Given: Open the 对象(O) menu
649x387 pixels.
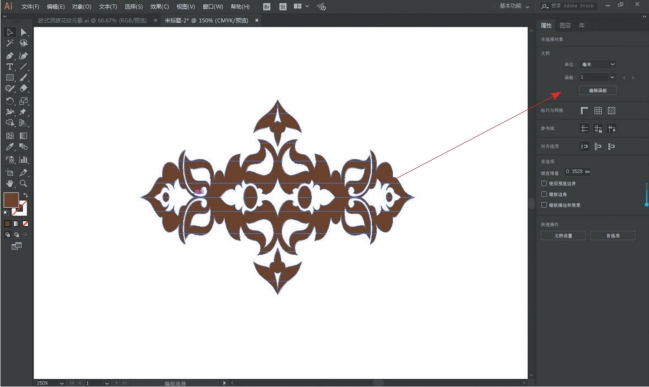Looking at the screenshot, I should (81, 7).
